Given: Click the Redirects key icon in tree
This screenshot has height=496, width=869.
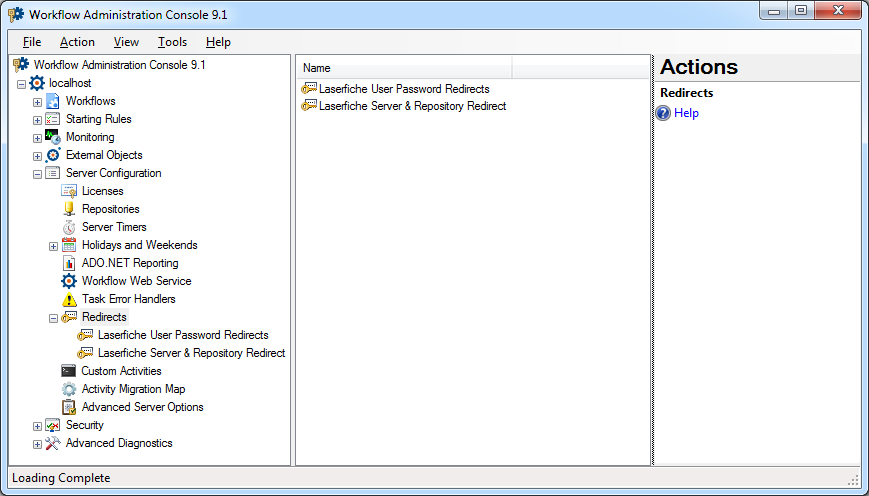Looking at the screenshot, I should (x=69, y=317).
